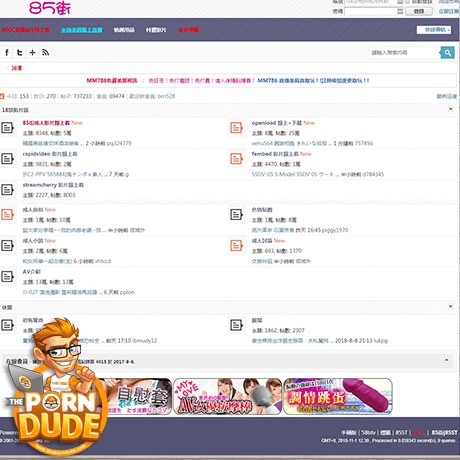This screenshot has height=460, width=460.
Task: Click the first red navigation menu item
Action: (x=26, y=30)
